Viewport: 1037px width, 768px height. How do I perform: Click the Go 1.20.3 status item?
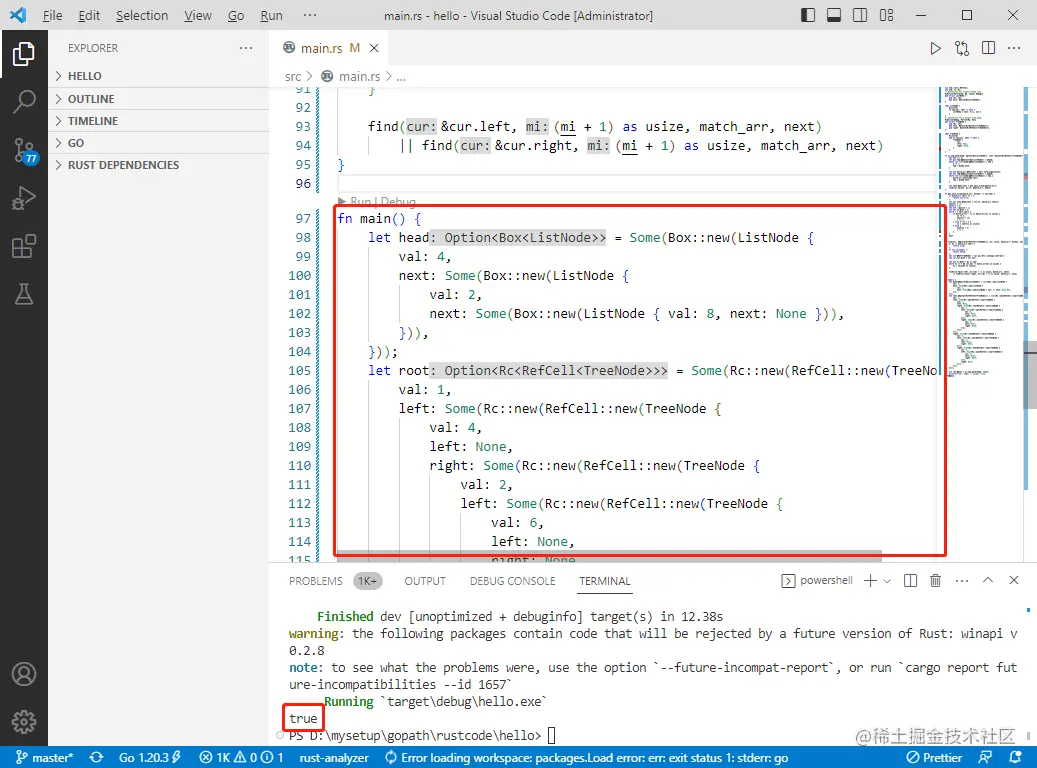point(150,757)
